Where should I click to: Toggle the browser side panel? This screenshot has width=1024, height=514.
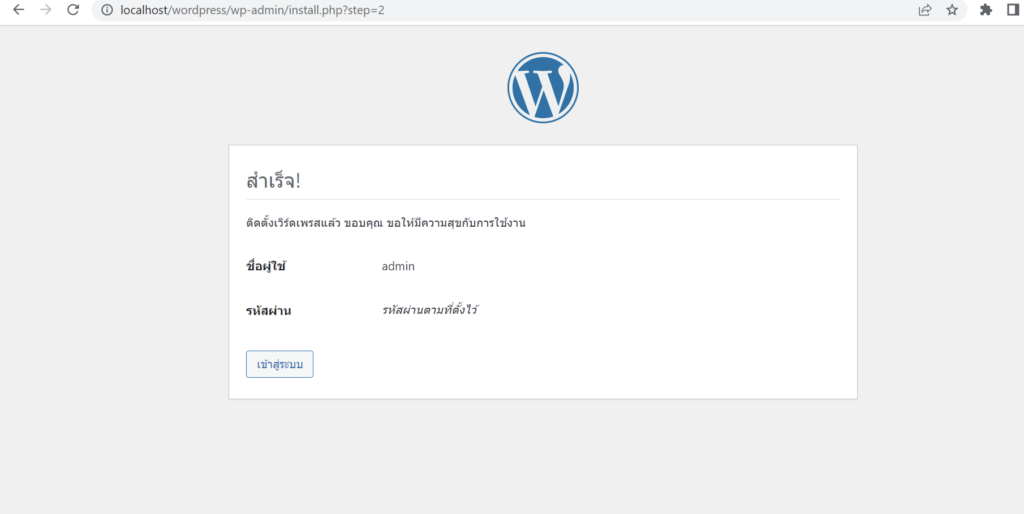[x=1012, y=10]
